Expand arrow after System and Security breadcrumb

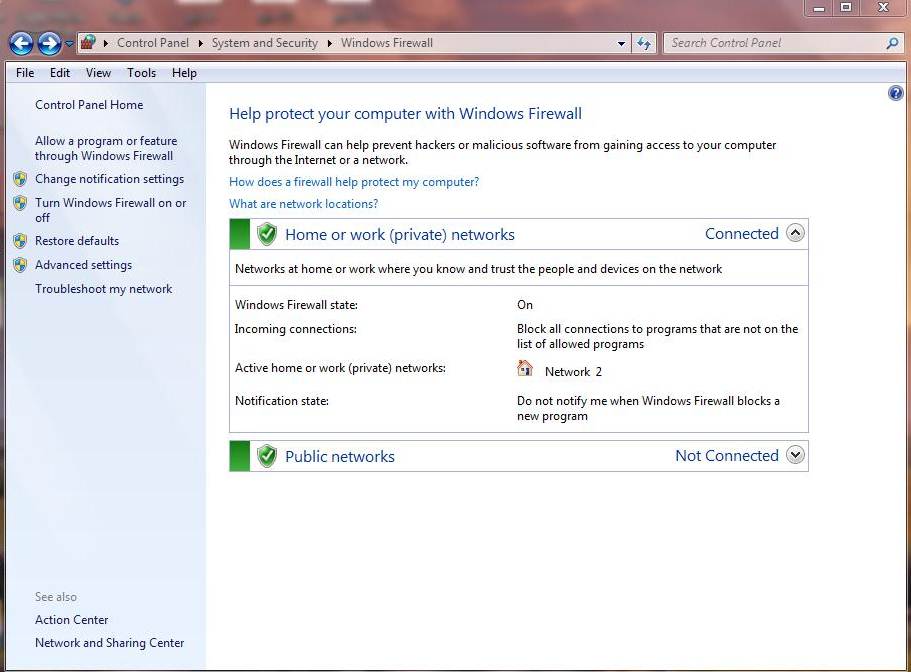click(x=329, y=43)
